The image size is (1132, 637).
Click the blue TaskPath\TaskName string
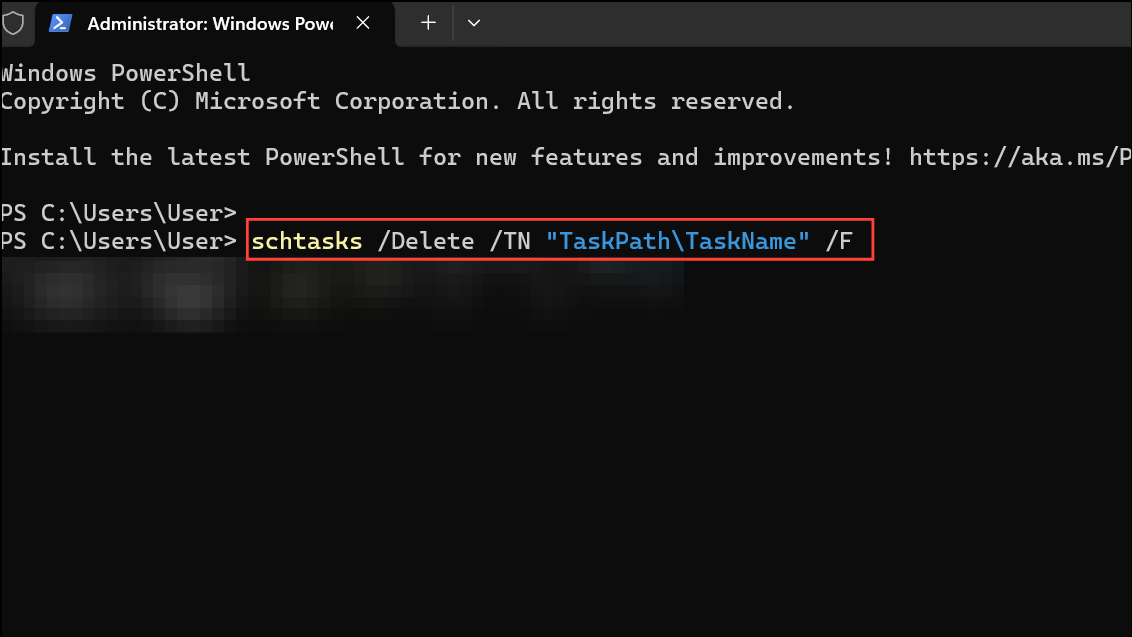click(680, 240)
